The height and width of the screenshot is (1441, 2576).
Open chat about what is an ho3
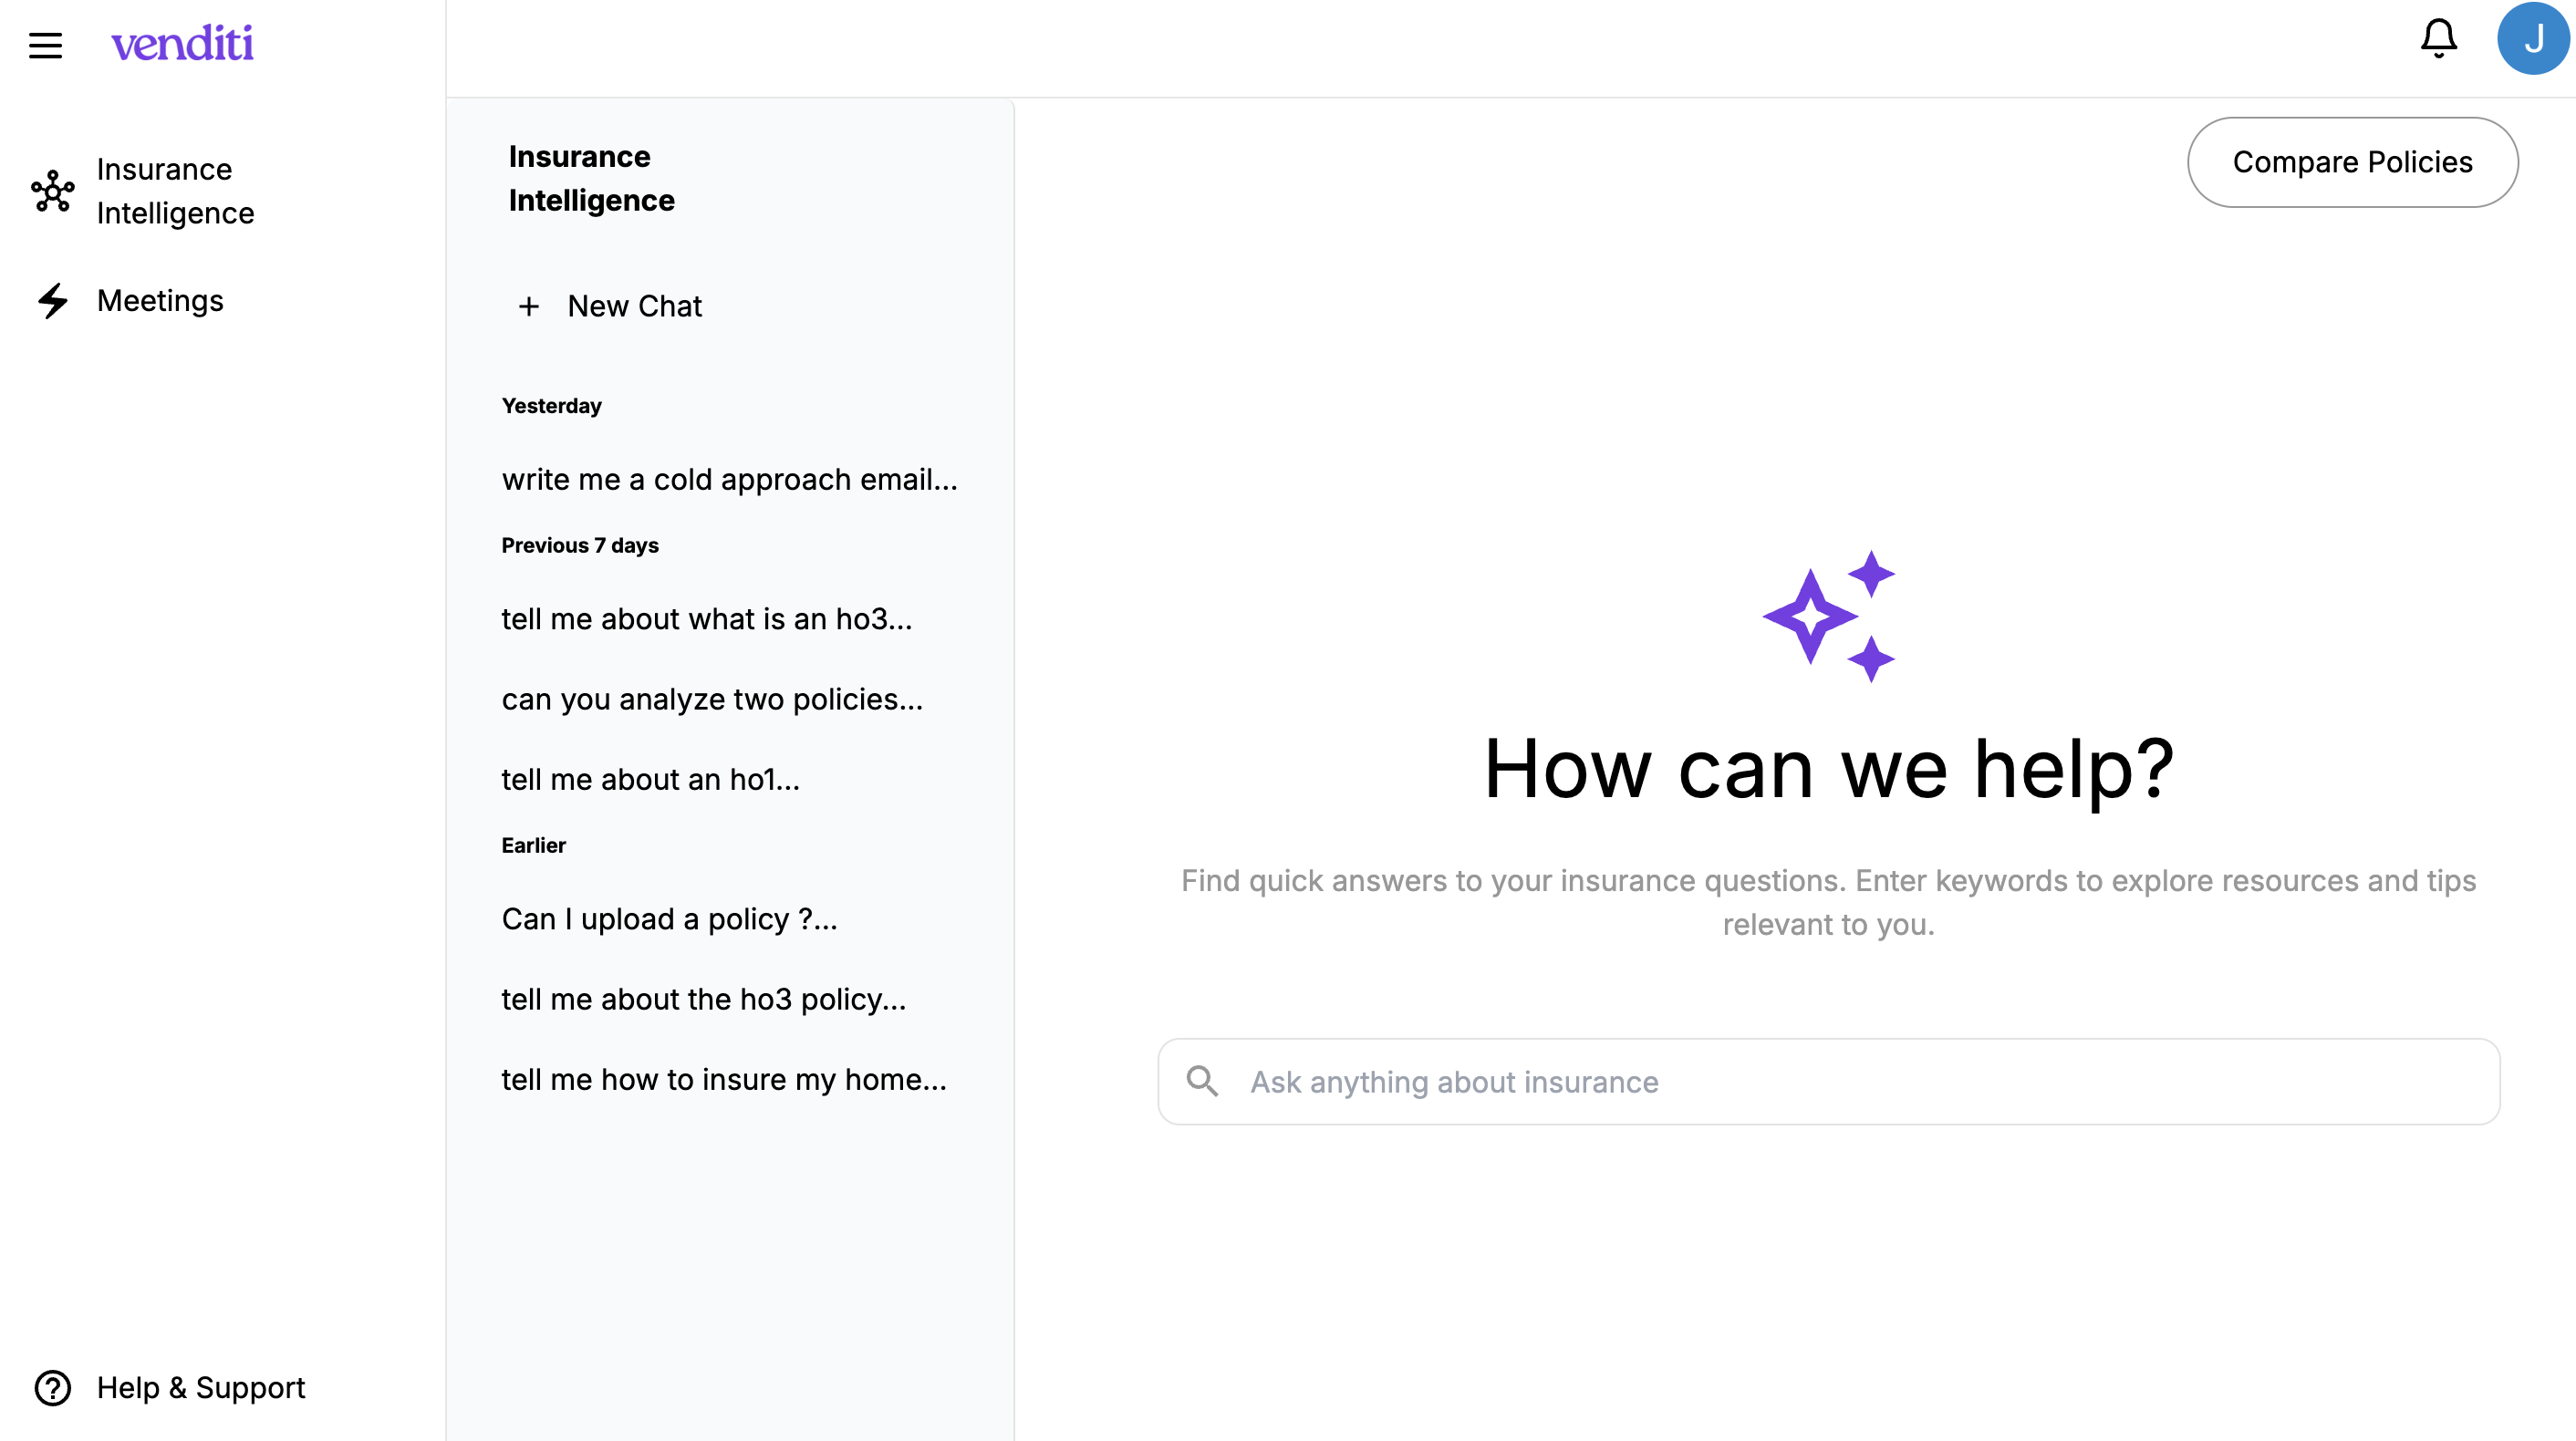coord(706,619)
